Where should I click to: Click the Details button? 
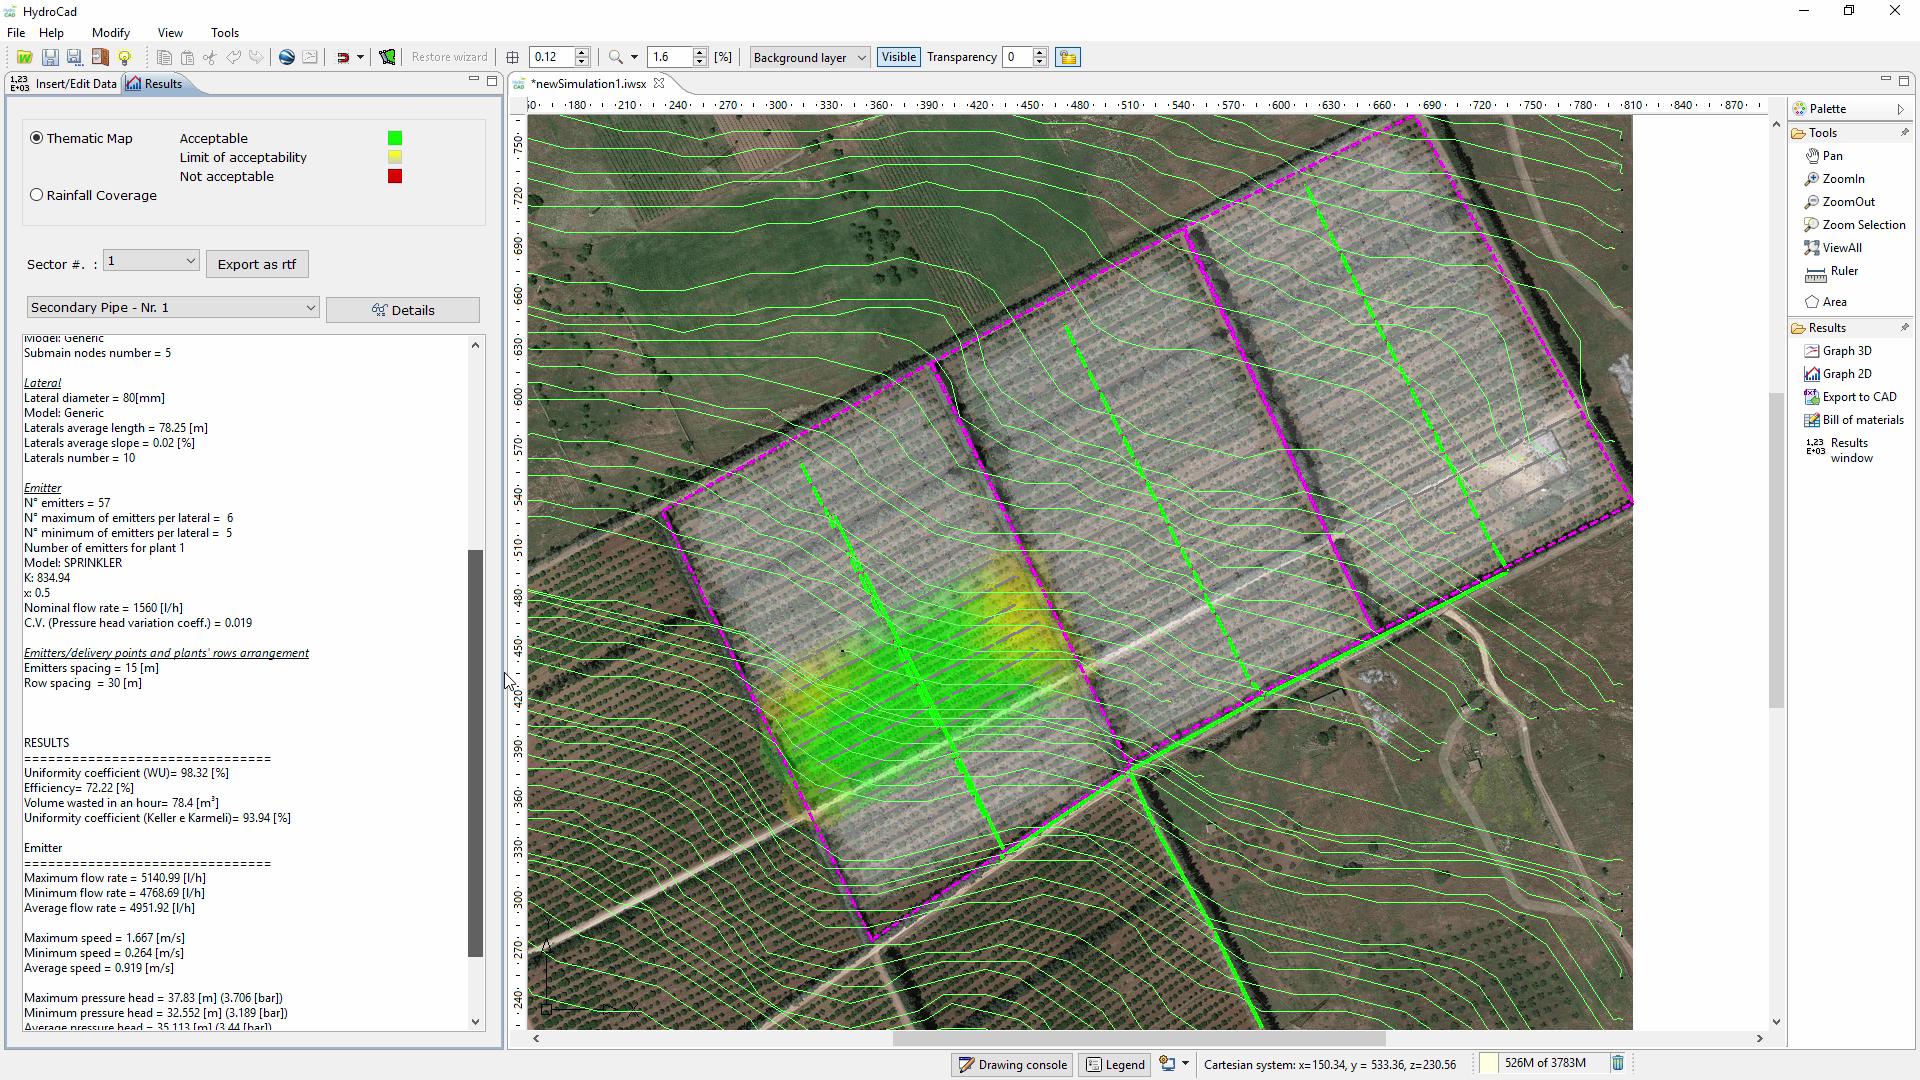click(x=402, y=310)
